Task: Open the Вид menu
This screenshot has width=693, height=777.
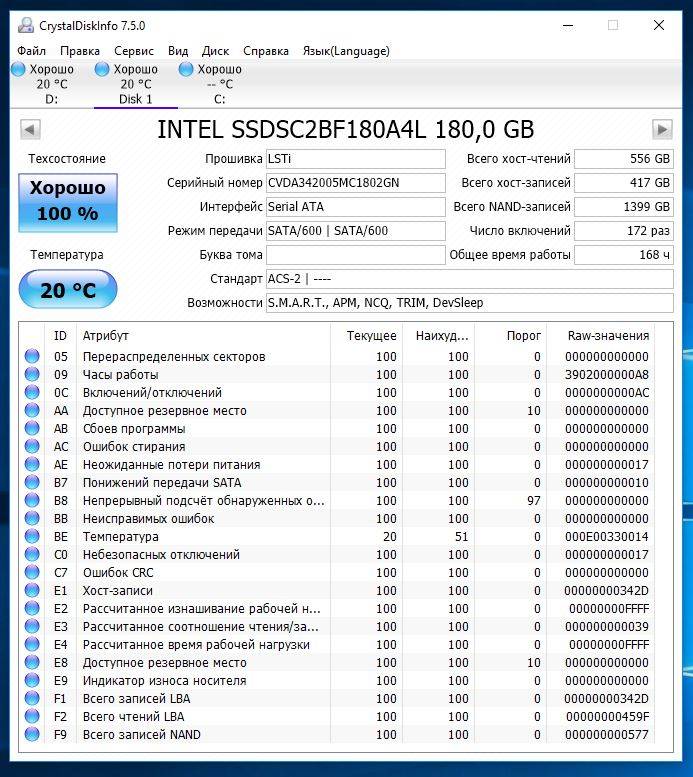Action: [x=178, y=51]
